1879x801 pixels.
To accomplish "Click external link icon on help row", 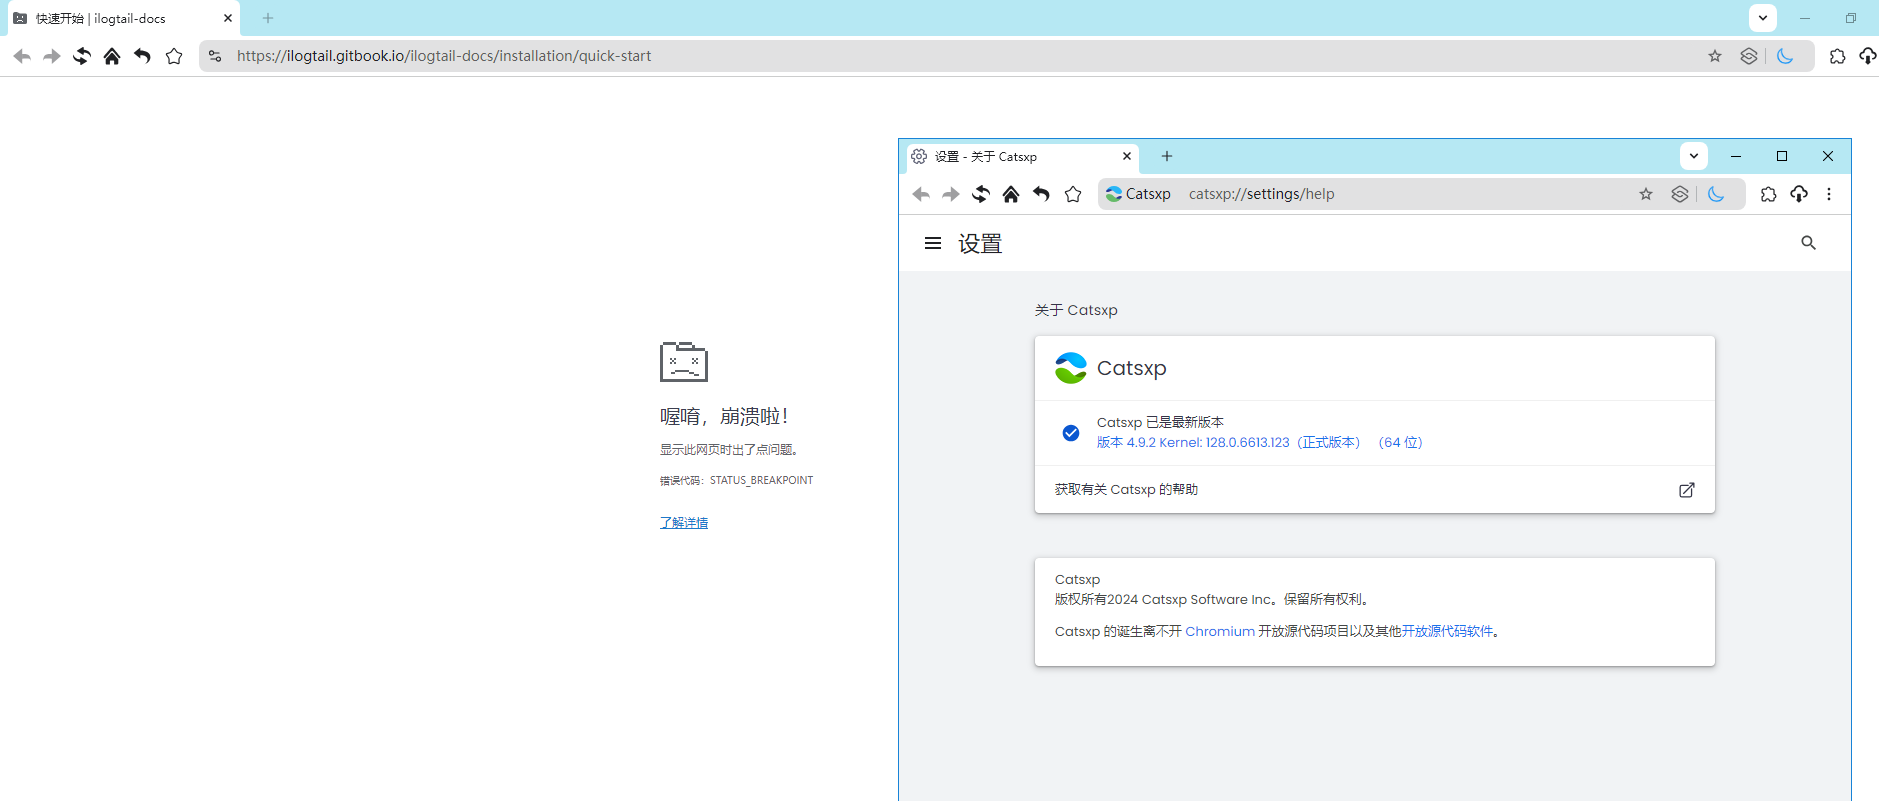I will [x=1687, y=490].
